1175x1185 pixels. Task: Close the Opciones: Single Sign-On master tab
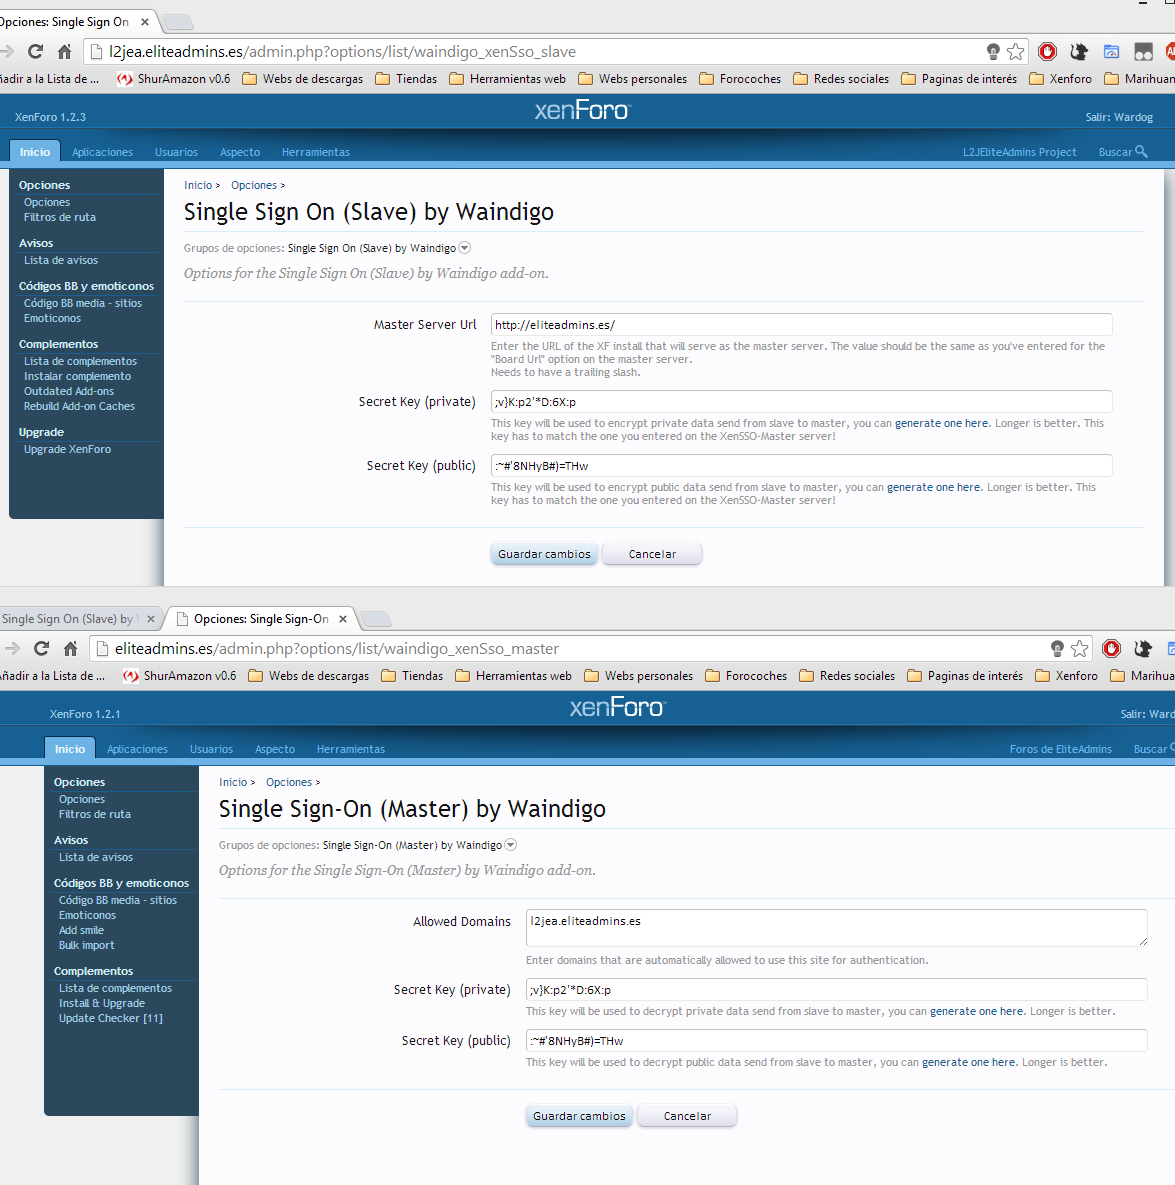pyautogui.click(x=343, y=619)
